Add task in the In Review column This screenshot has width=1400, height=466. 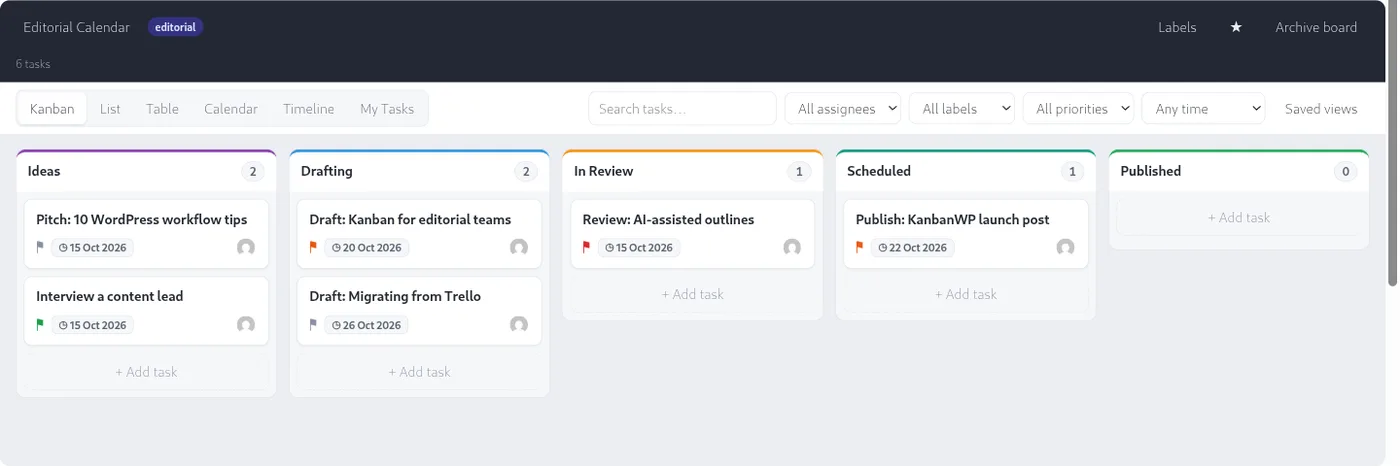(x=692, y=294)
